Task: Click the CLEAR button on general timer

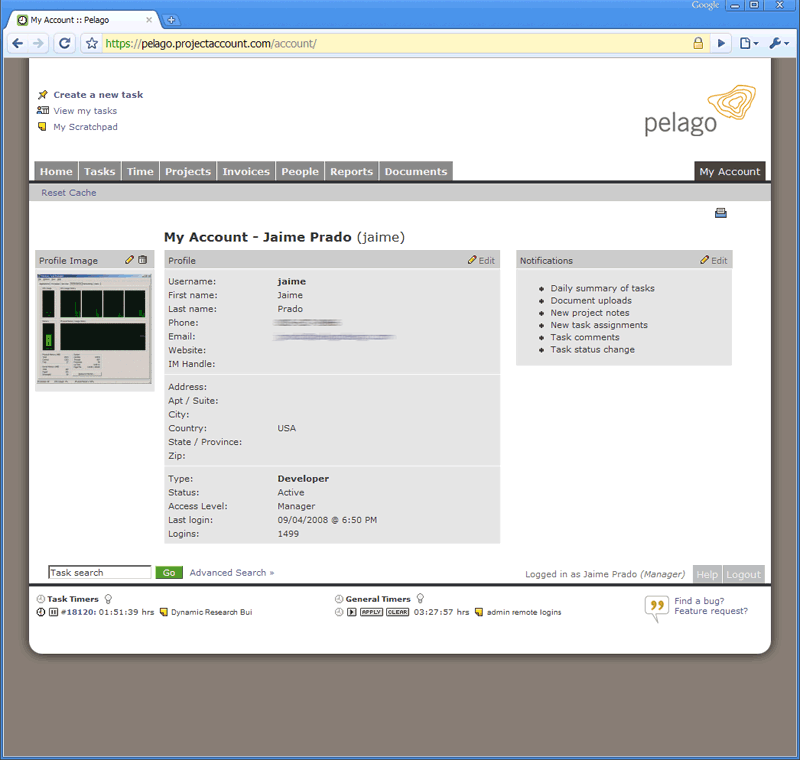Action: click(397, 612)
